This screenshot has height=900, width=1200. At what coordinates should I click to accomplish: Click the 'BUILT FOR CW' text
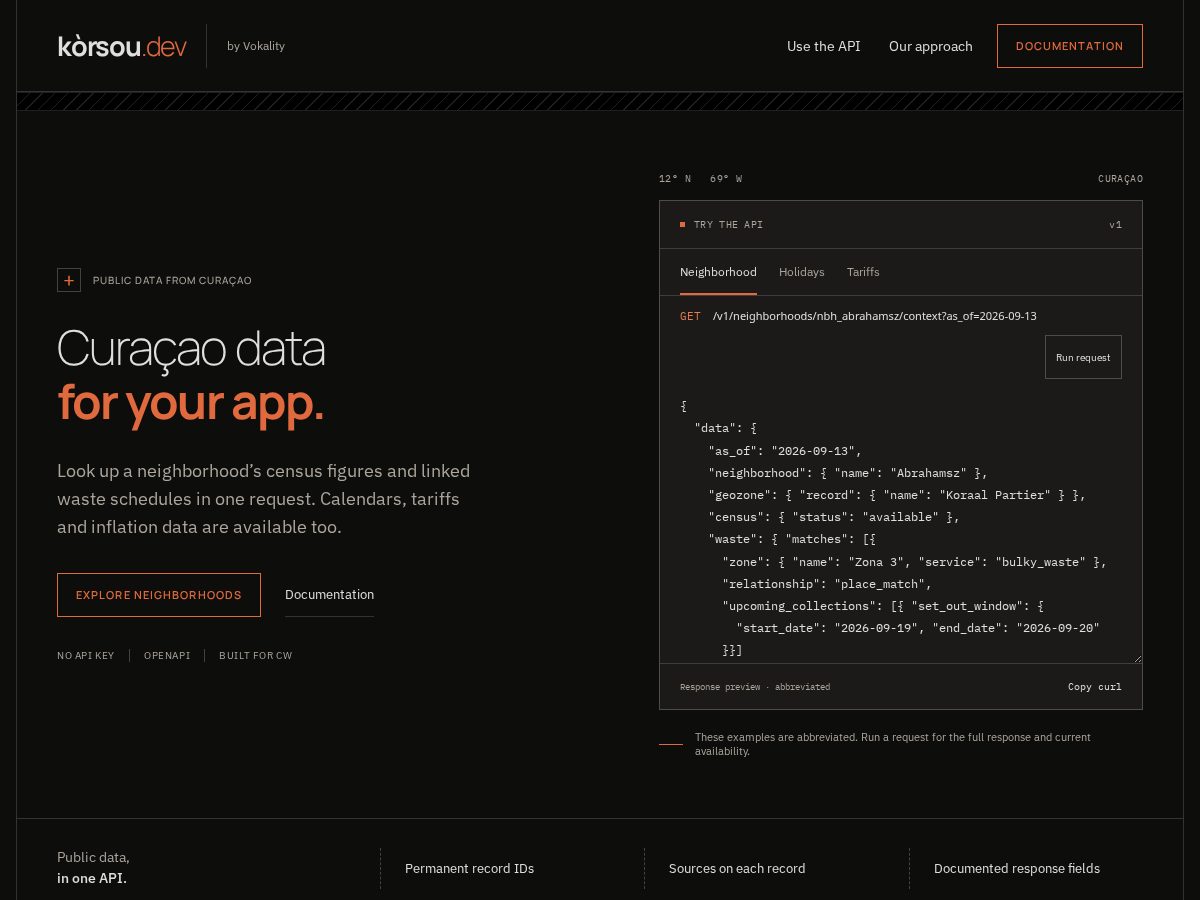256,656
